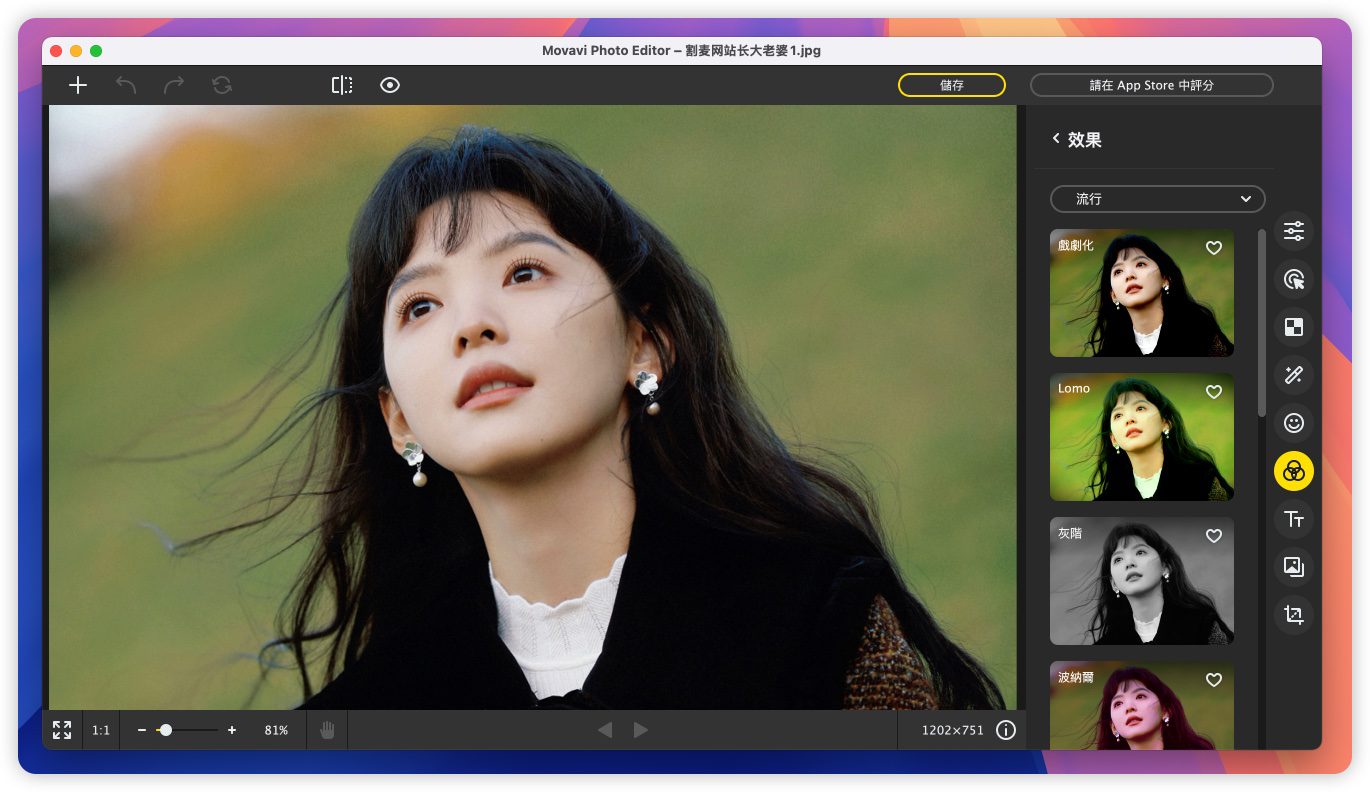The height and width of the screenshot is (792, 1370).
Task: Open the face retouching smiley tool
Action: (1294, 423)
